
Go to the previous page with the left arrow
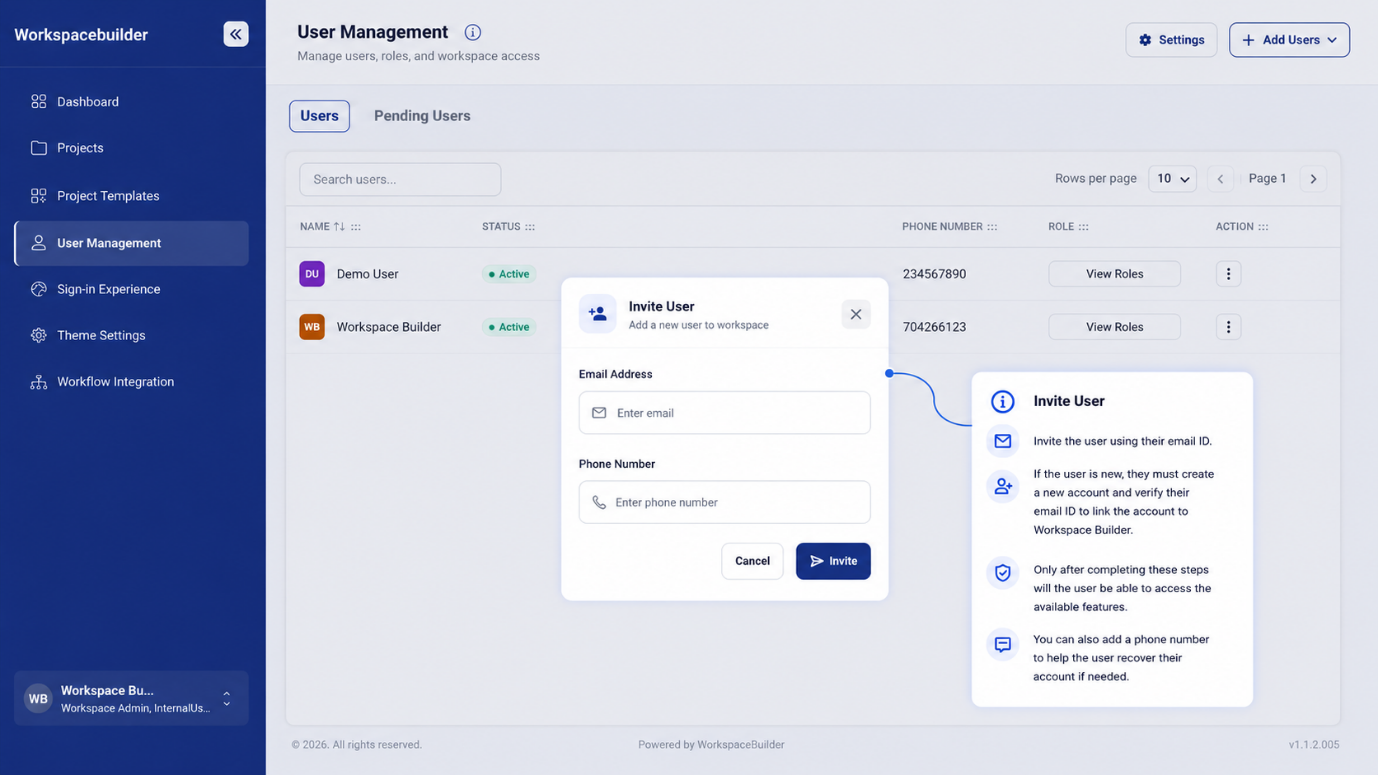tap(1220, 179)
